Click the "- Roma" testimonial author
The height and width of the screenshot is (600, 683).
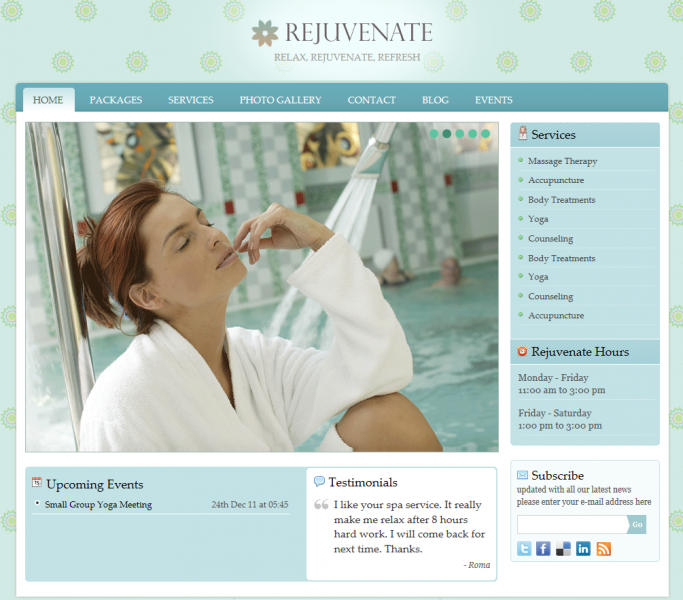477,565
